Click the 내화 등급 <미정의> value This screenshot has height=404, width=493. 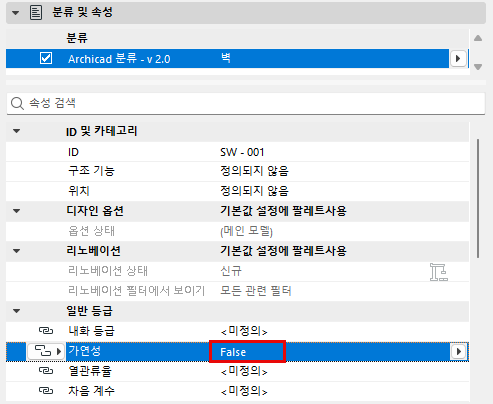click(244, 331)
